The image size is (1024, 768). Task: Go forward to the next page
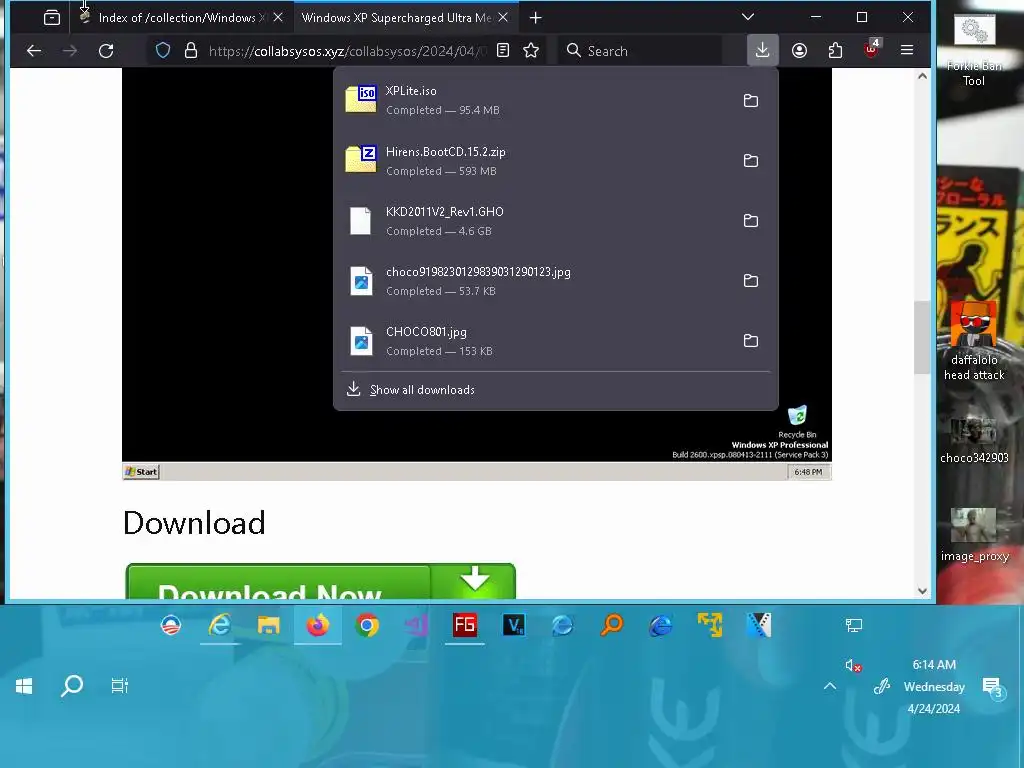point(70,50)
